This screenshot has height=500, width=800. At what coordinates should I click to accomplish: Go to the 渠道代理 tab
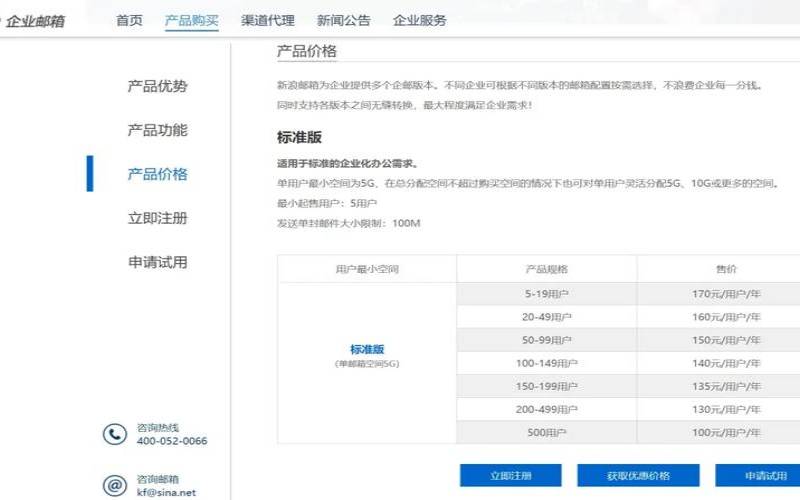click(x=267, y=20)
